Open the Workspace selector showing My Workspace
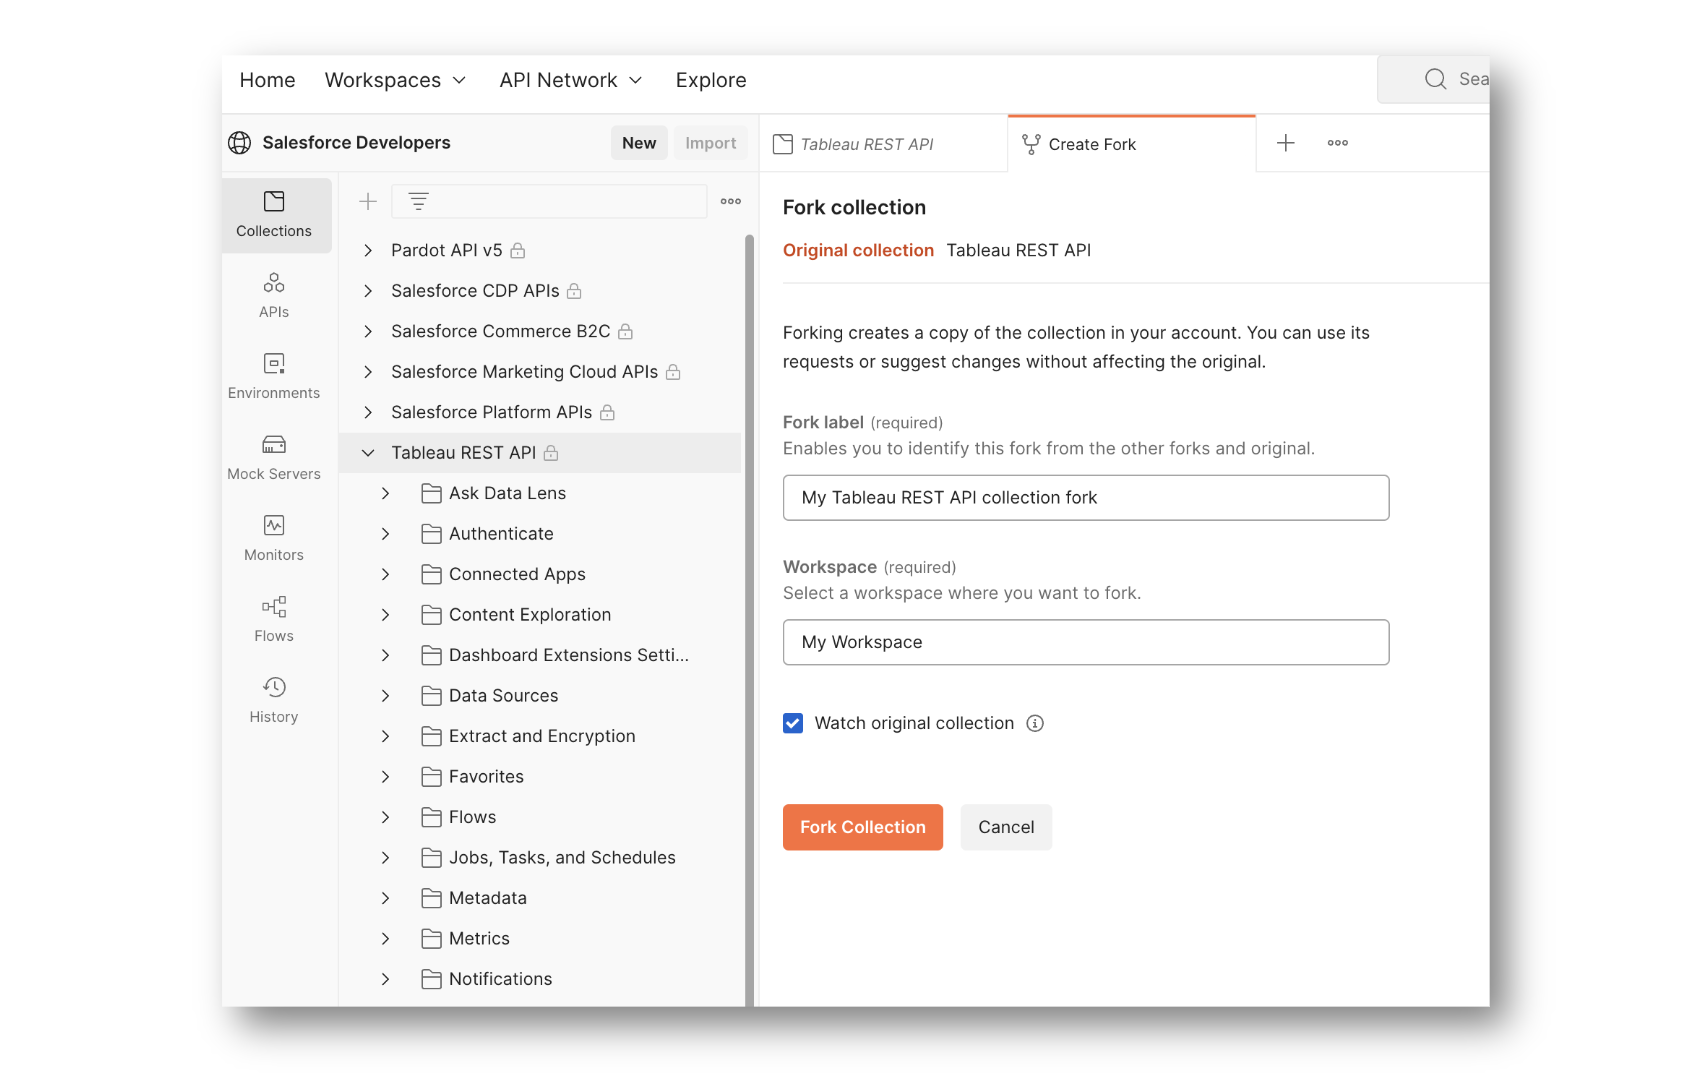Screen dimensions: 1708x1076 point(1086,642)
